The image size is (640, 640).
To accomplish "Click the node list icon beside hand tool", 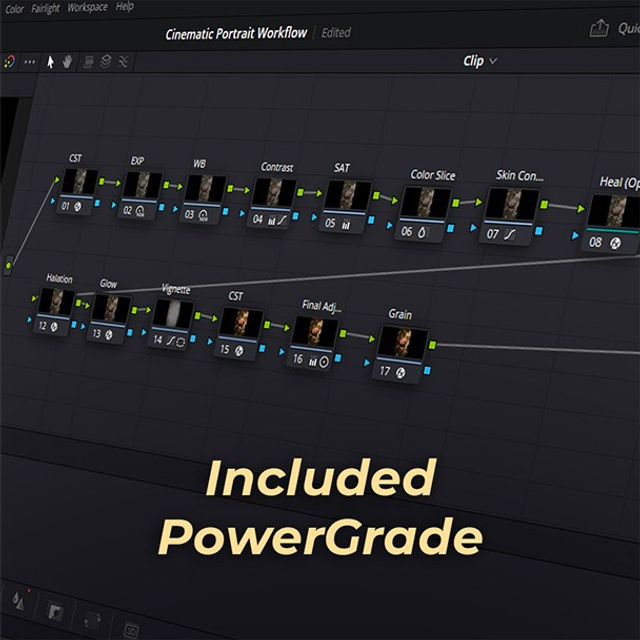I will (88, 62).
